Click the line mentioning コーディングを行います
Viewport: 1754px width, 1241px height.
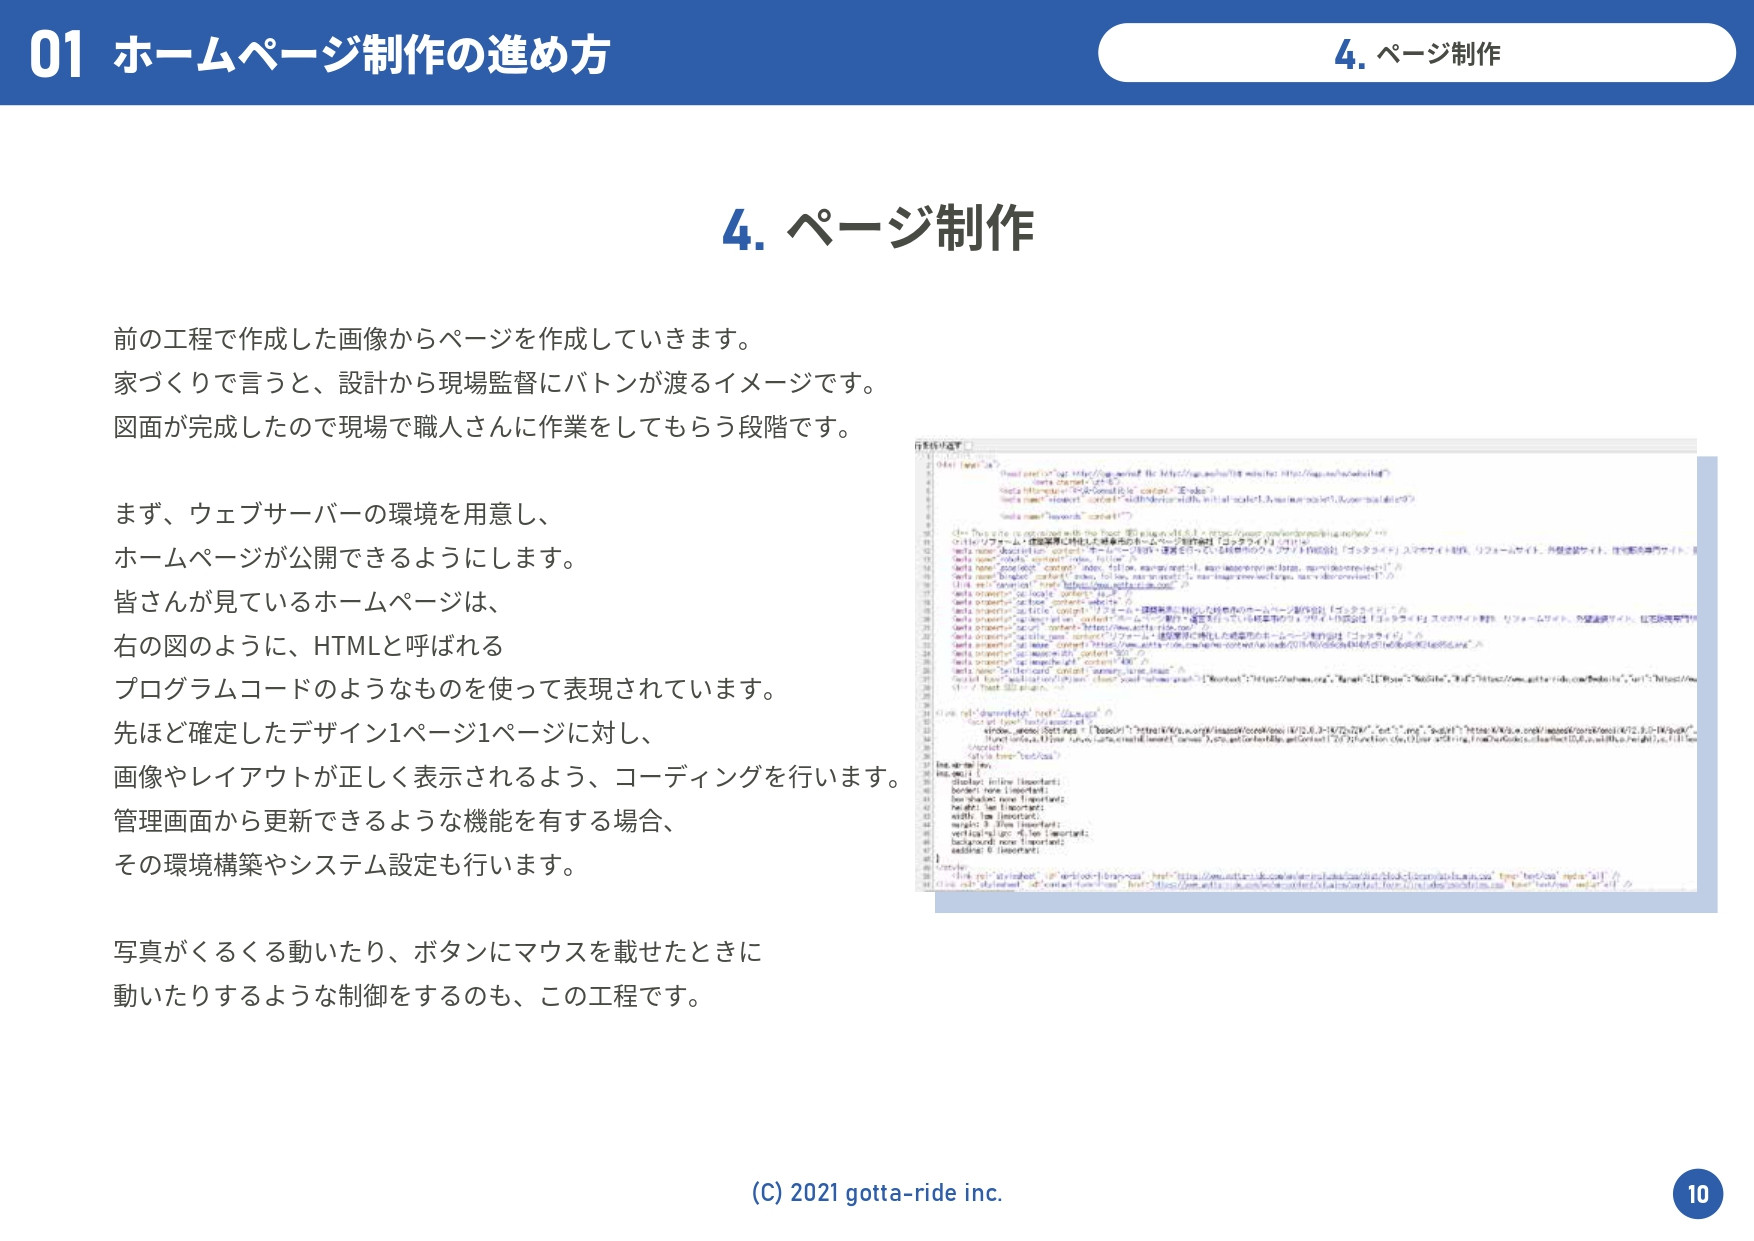click(x=509, y=777)
